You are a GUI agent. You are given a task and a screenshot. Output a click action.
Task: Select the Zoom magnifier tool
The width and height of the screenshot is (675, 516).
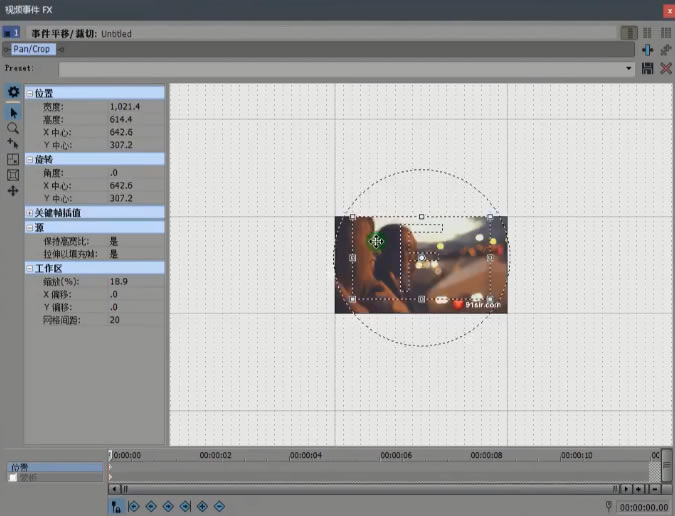[13, 128]
